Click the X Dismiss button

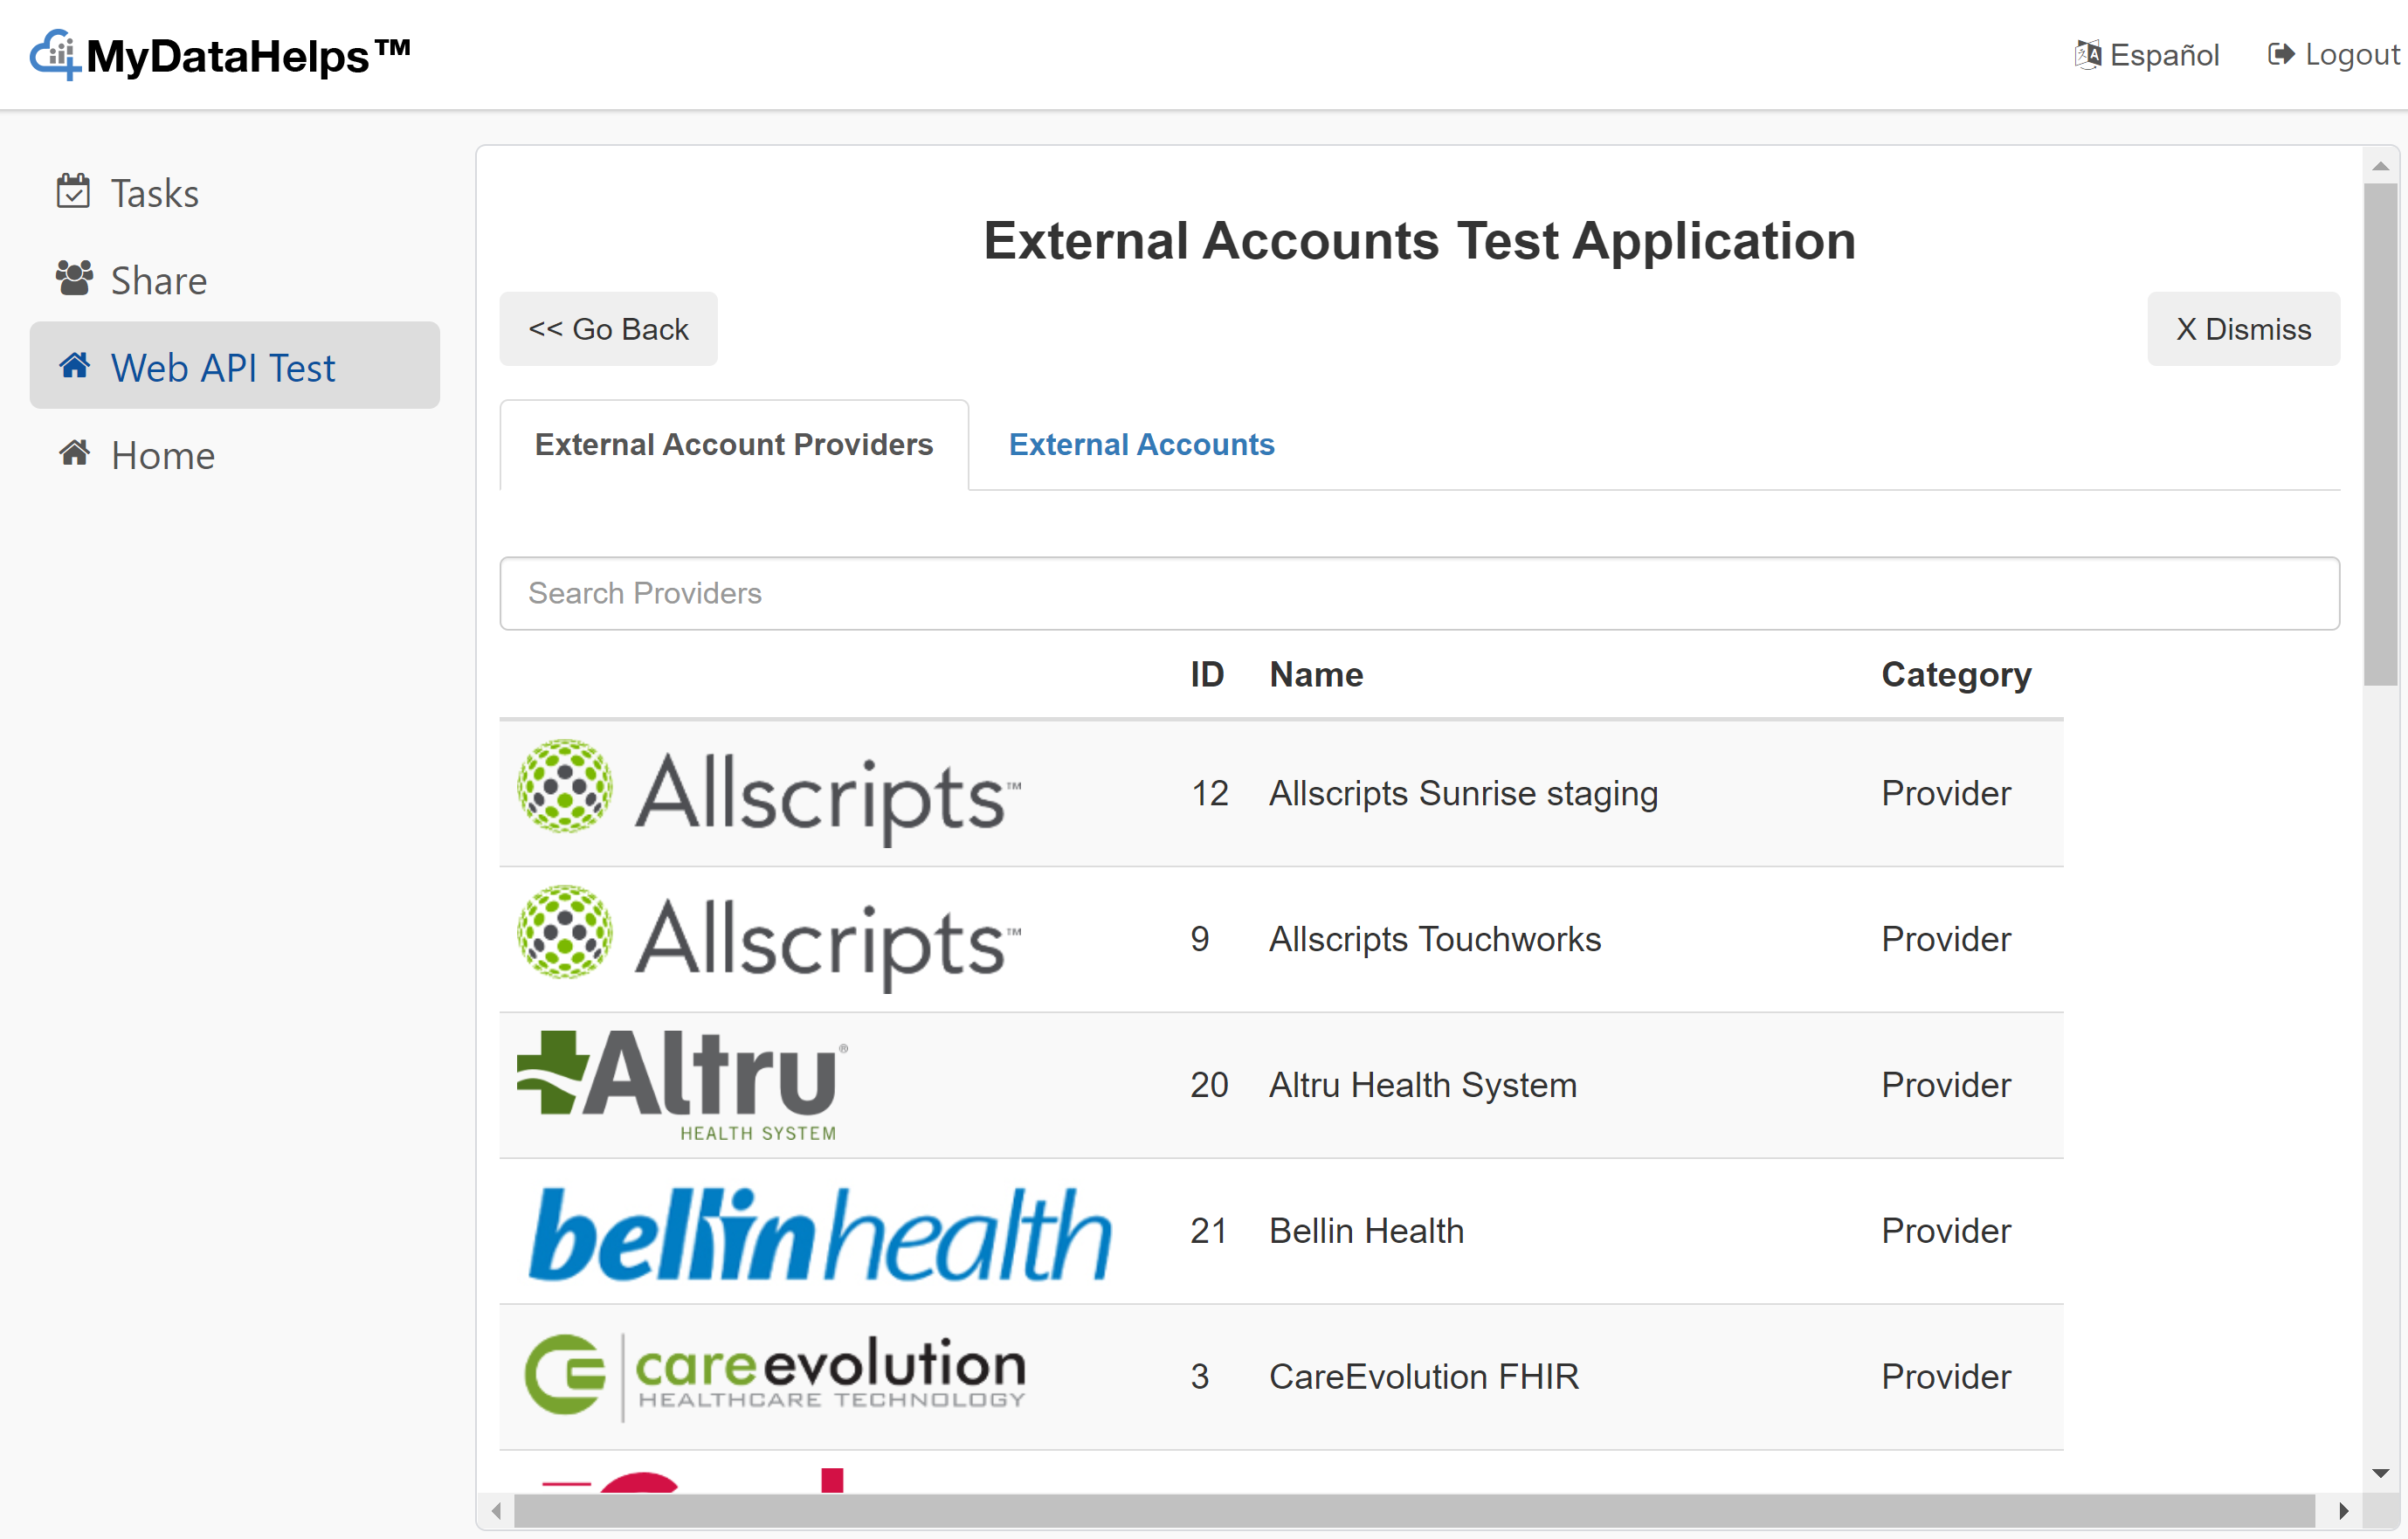[2242, 329]
